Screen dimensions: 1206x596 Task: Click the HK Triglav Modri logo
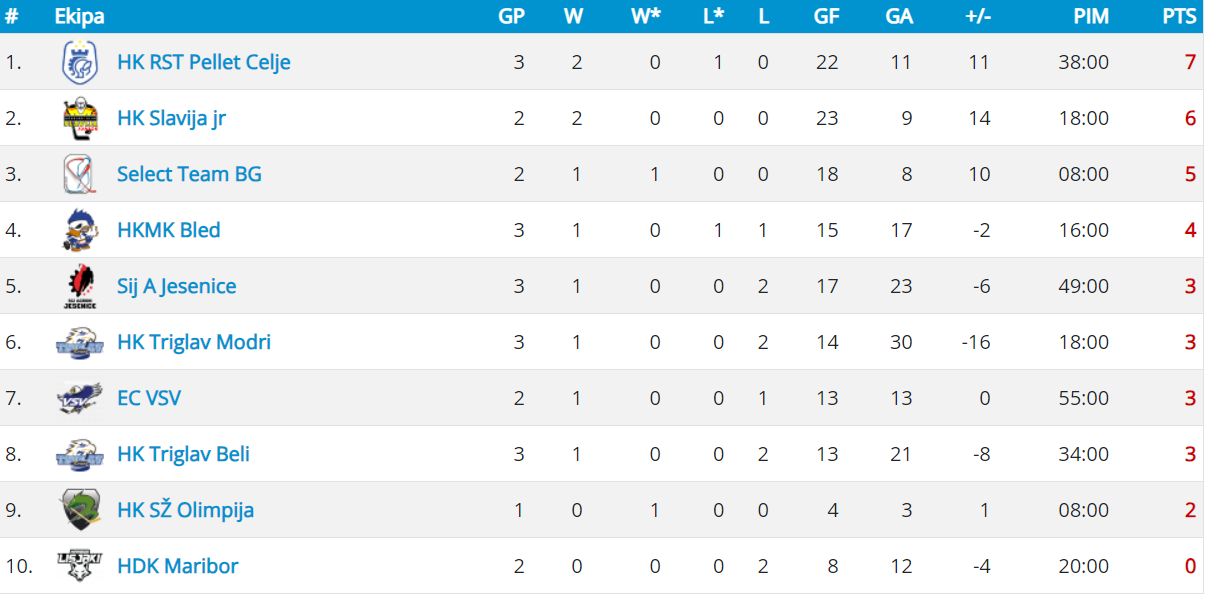80,342
